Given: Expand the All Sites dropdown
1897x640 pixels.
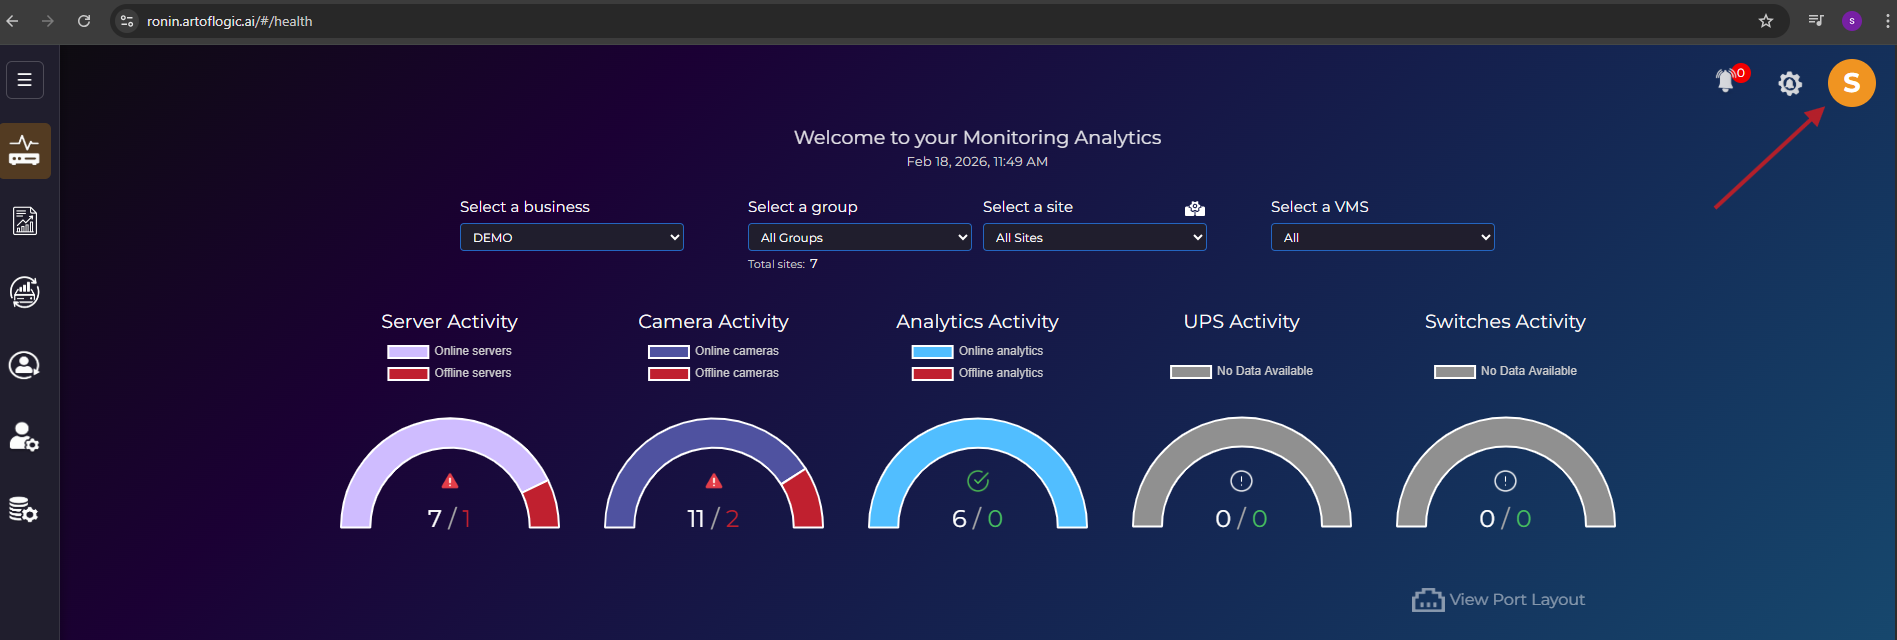Looking at the screenshot, I should (1094, 237).
